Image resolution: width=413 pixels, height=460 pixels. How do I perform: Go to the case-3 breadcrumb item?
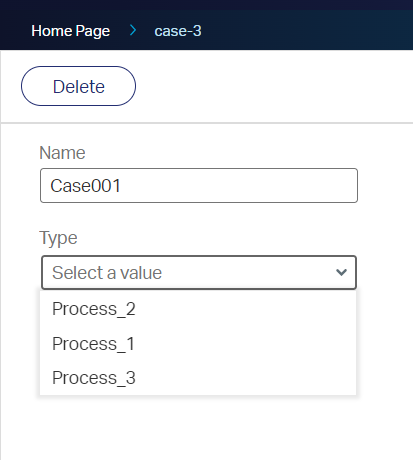pyautogui.click(x=178, y=31)
